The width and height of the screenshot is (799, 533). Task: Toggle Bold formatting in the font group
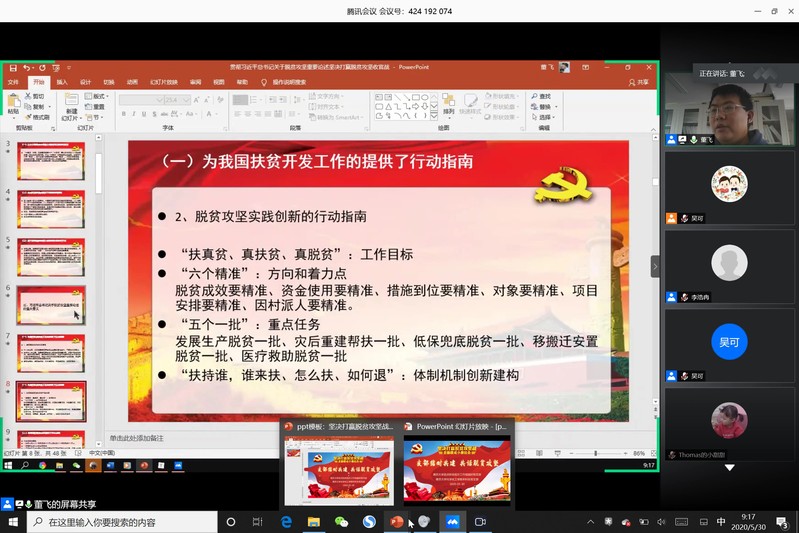(123, 114)
